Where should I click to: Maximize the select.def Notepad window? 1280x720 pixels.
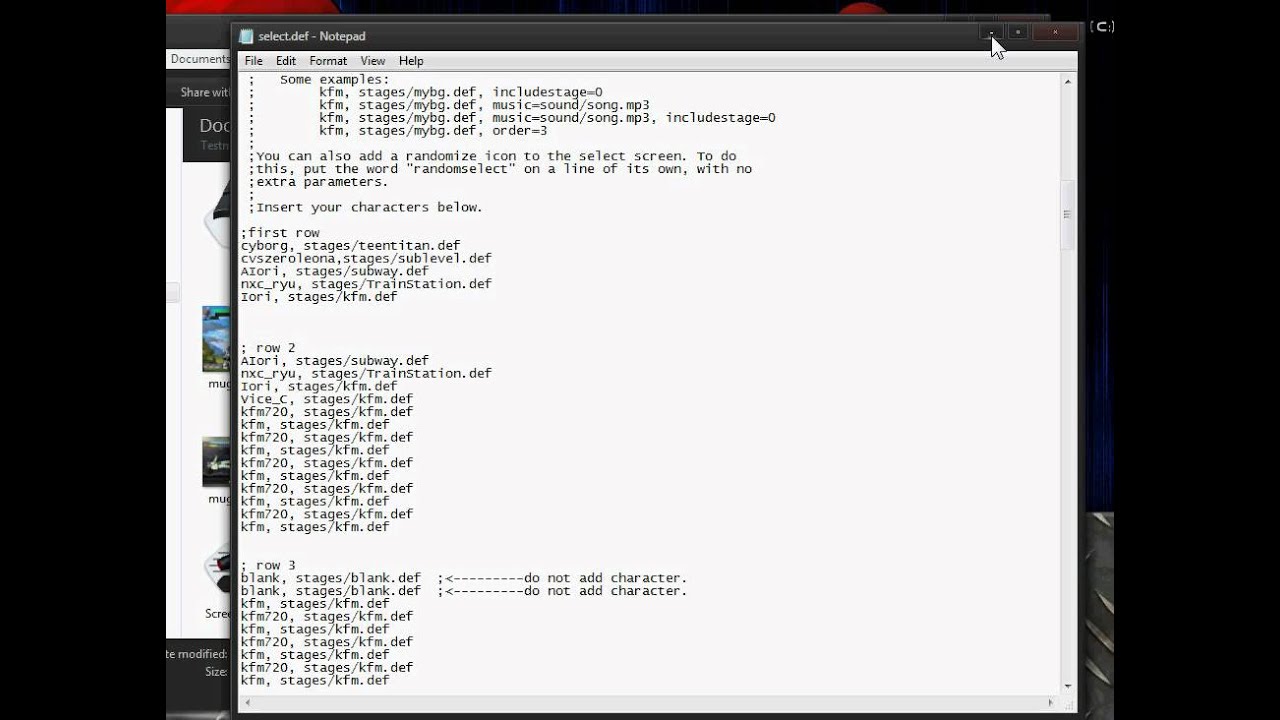(1017, 32)
